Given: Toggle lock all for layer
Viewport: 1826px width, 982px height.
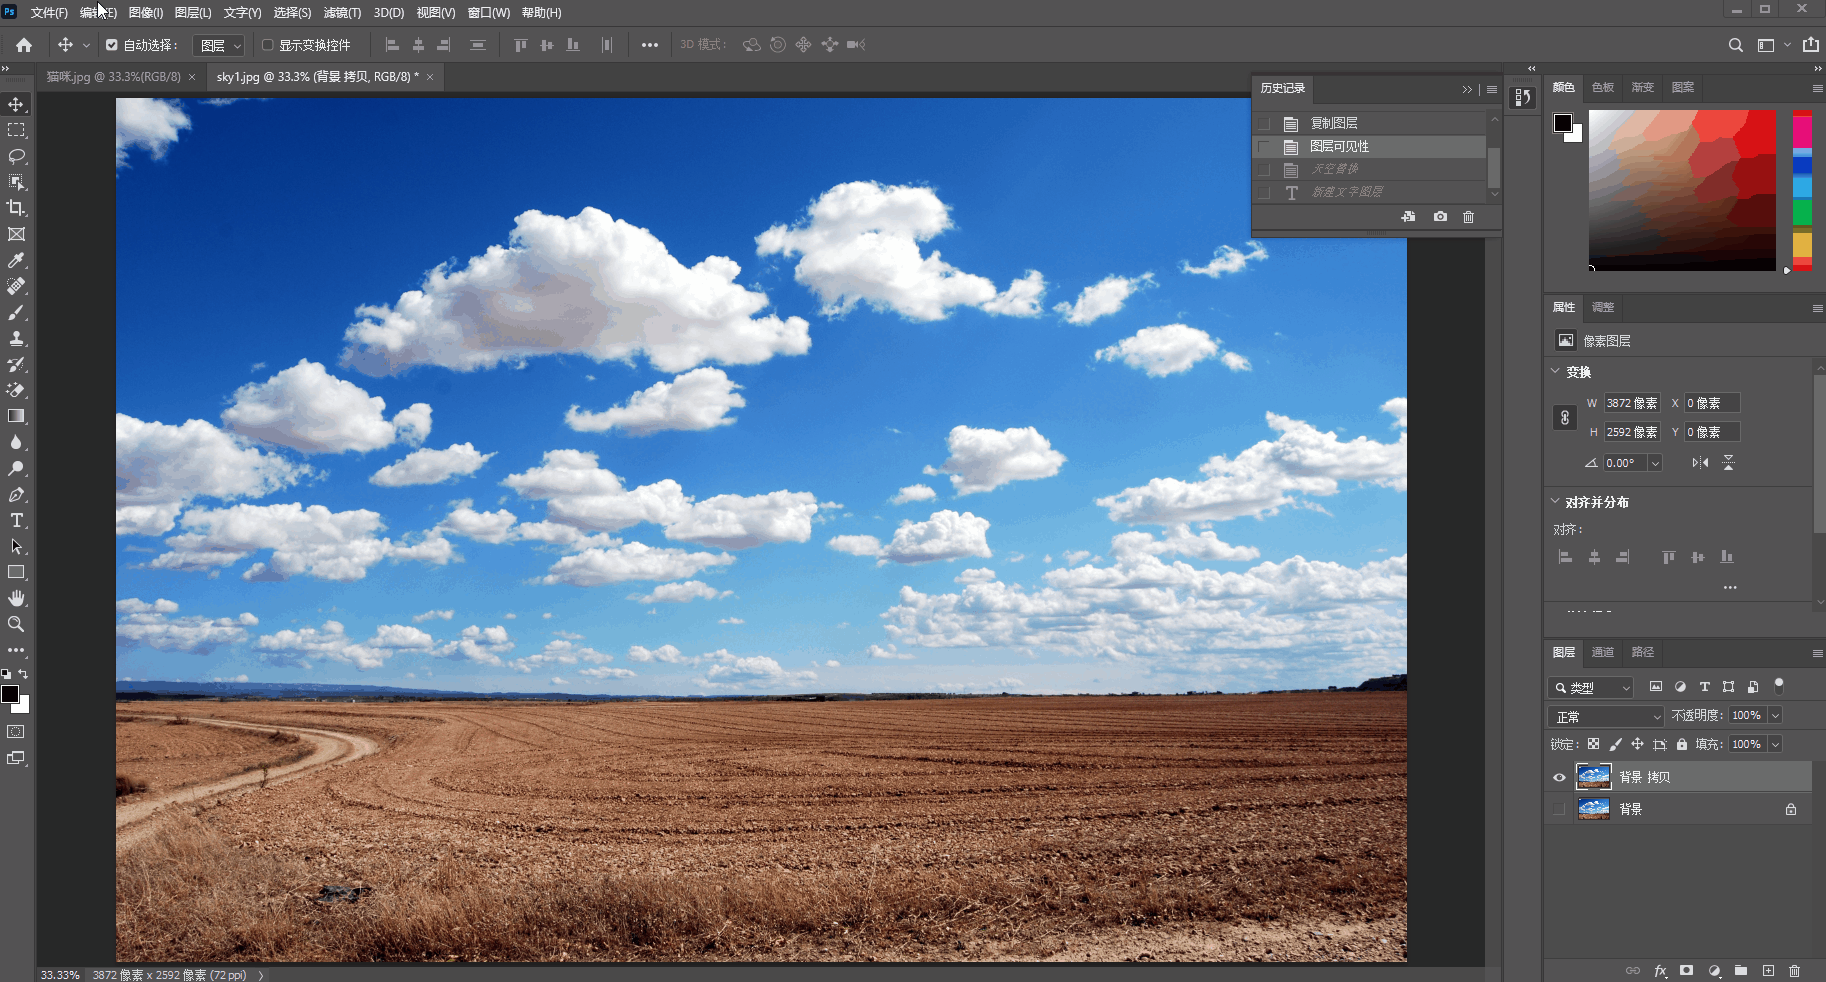Looking at the screenshot, I should pyautogui.click(x=1682, y=744).
